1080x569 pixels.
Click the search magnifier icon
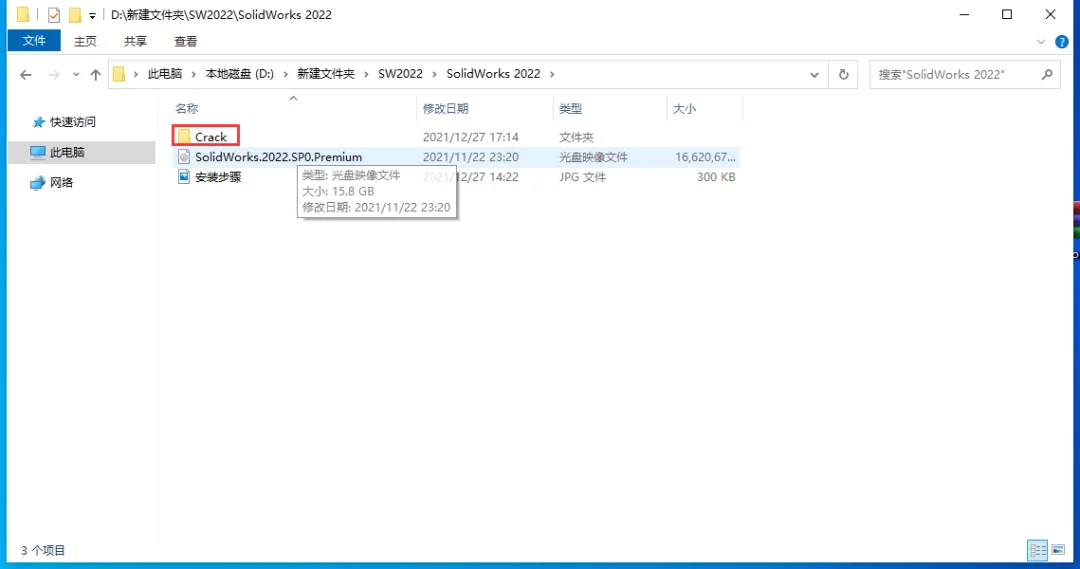coord(1047,74)
